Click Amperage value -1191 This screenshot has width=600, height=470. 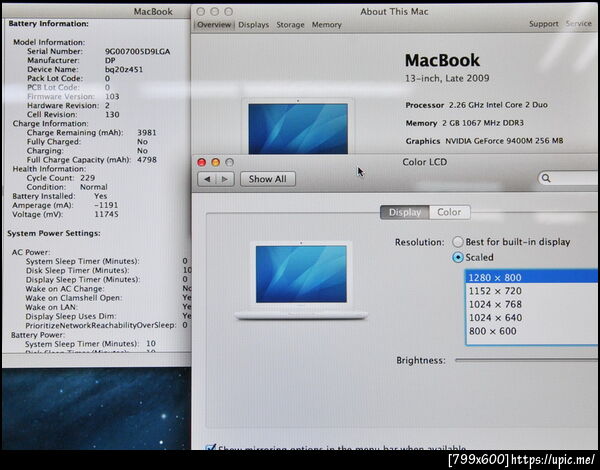tap(106, 205)
